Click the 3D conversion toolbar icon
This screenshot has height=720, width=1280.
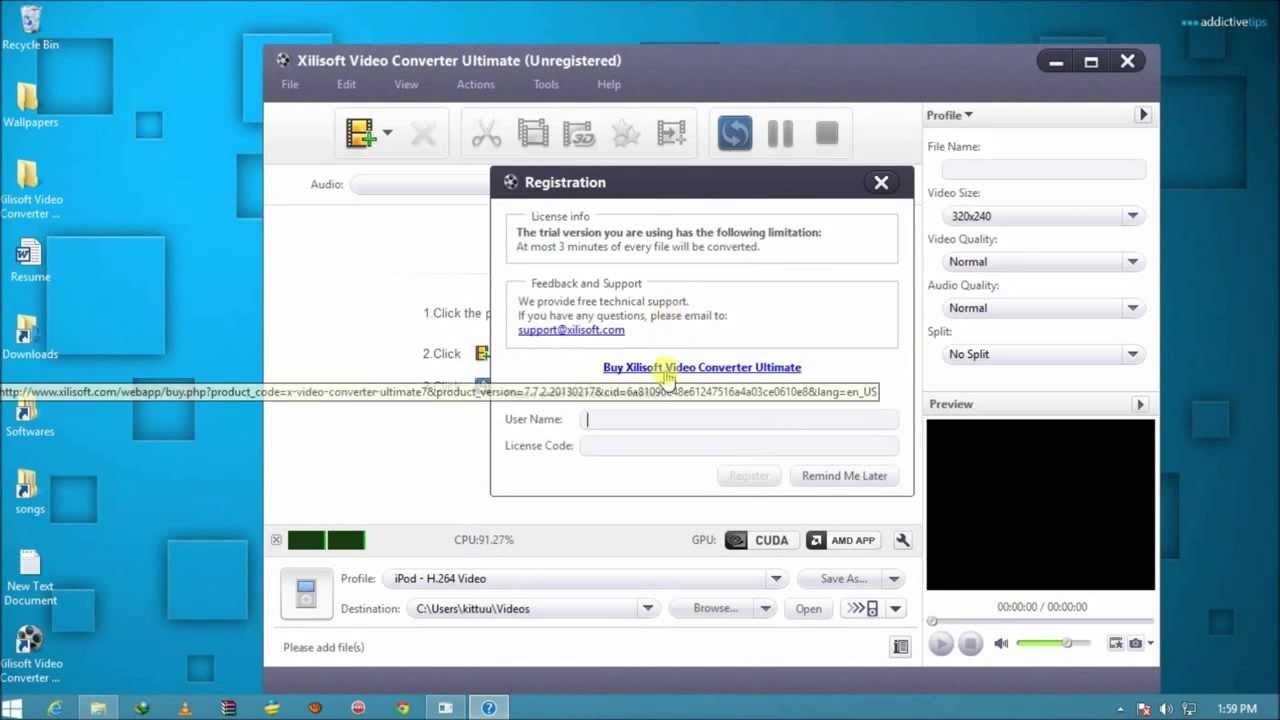(x=579, y=134)
